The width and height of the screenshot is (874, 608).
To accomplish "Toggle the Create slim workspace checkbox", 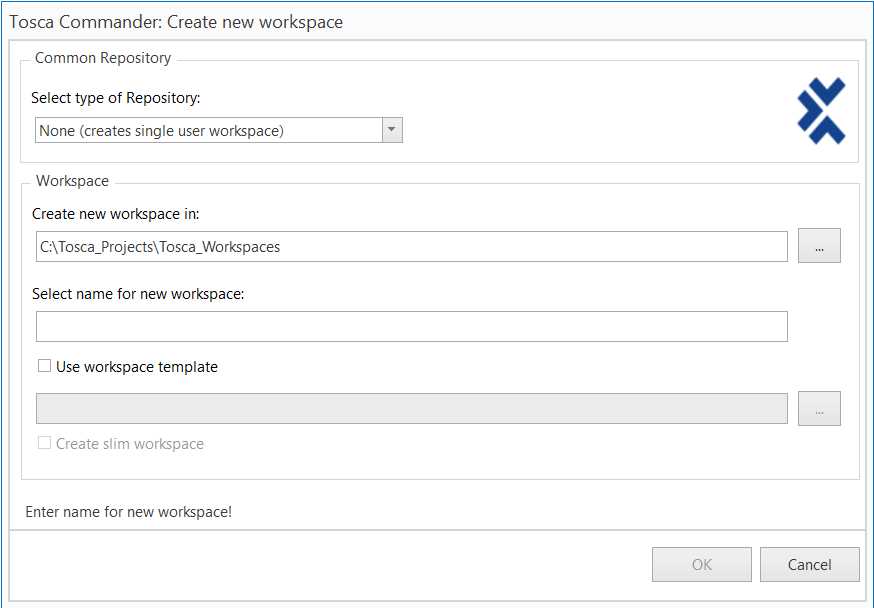I will (x=44, y=443).
